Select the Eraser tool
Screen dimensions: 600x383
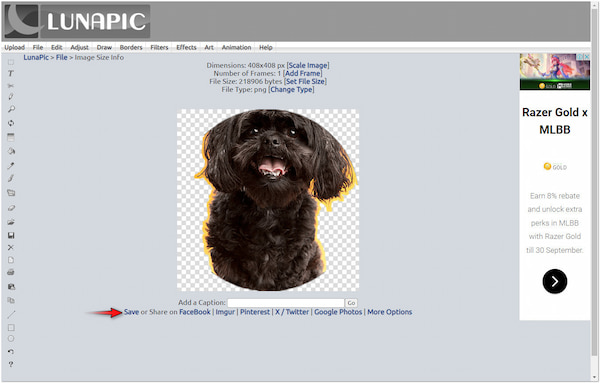point(11,208)
